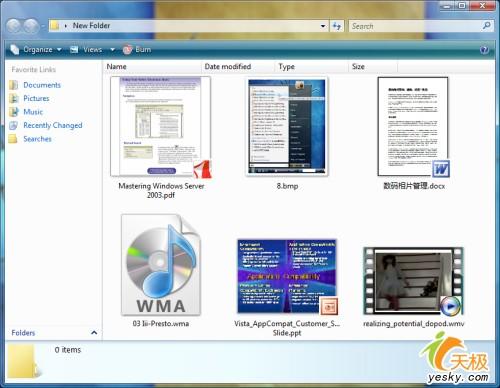Click the PowerPoint badge on ppt thumbnail
500x388 pixels.
tap(329, 306)
